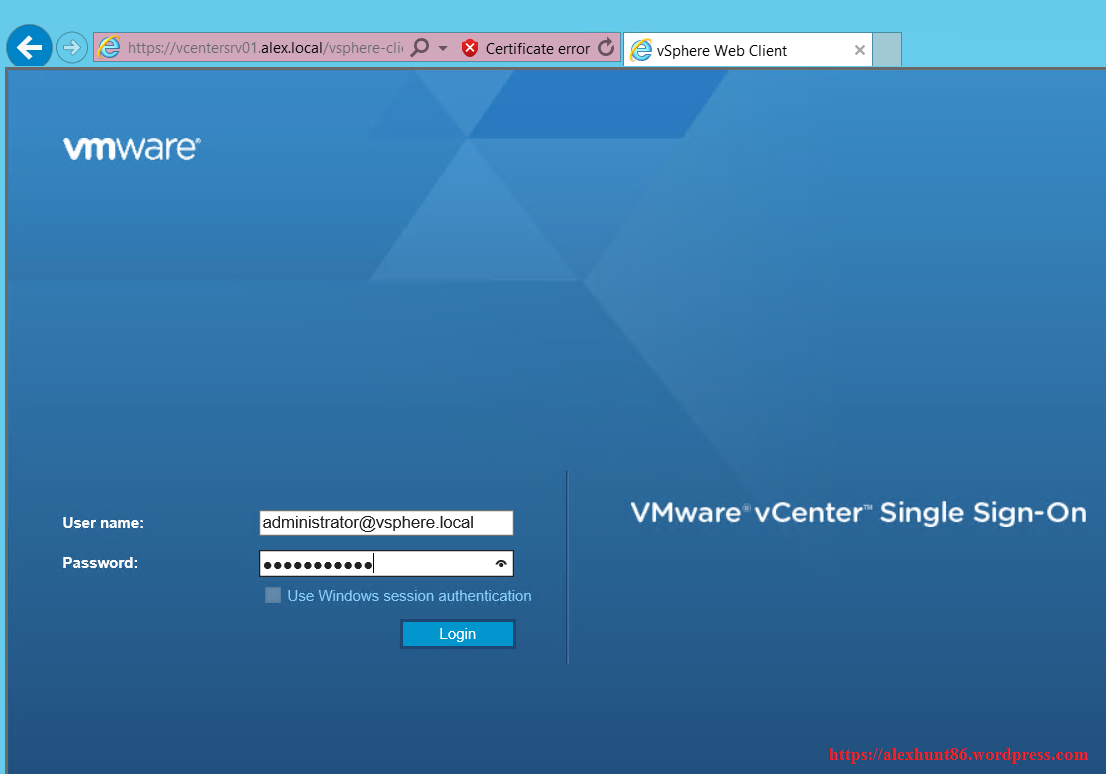This screenshot has height=774, width=1106.
Task: Click the vmware logo
Action: [x=132, y=148]
